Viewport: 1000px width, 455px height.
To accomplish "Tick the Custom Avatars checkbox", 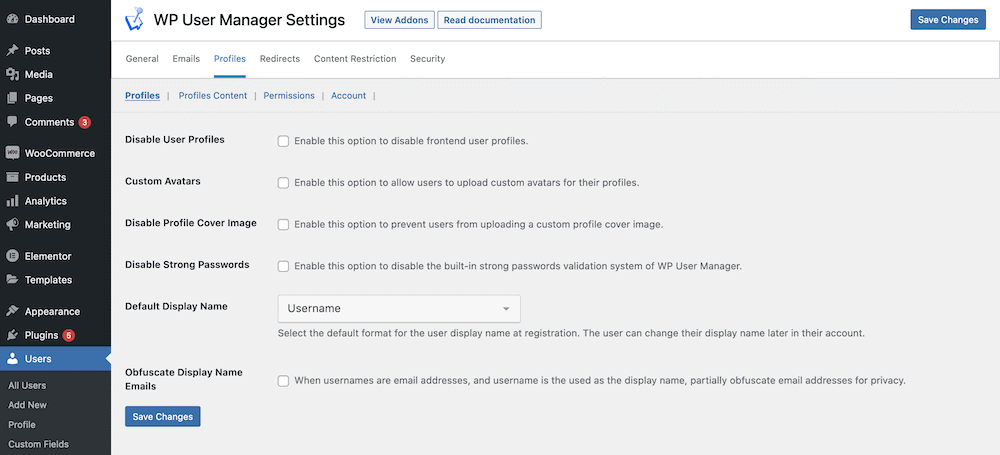I will (x=283, y=183).
